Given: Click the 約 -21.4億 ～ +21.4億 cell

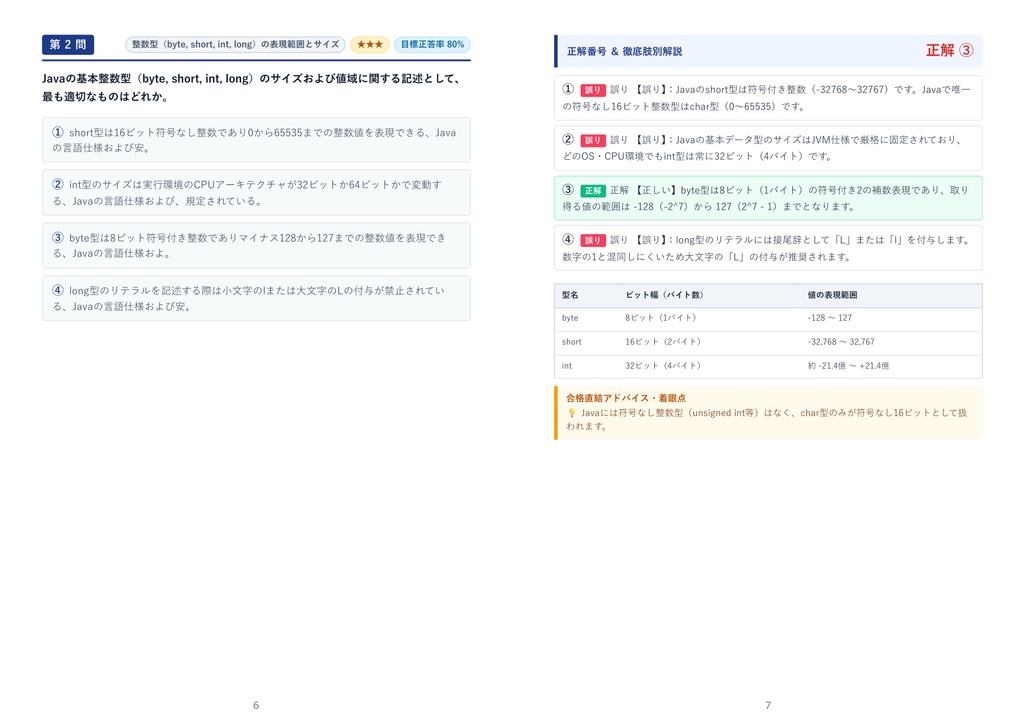Looking at the screenshot, I should pos(848,366).
